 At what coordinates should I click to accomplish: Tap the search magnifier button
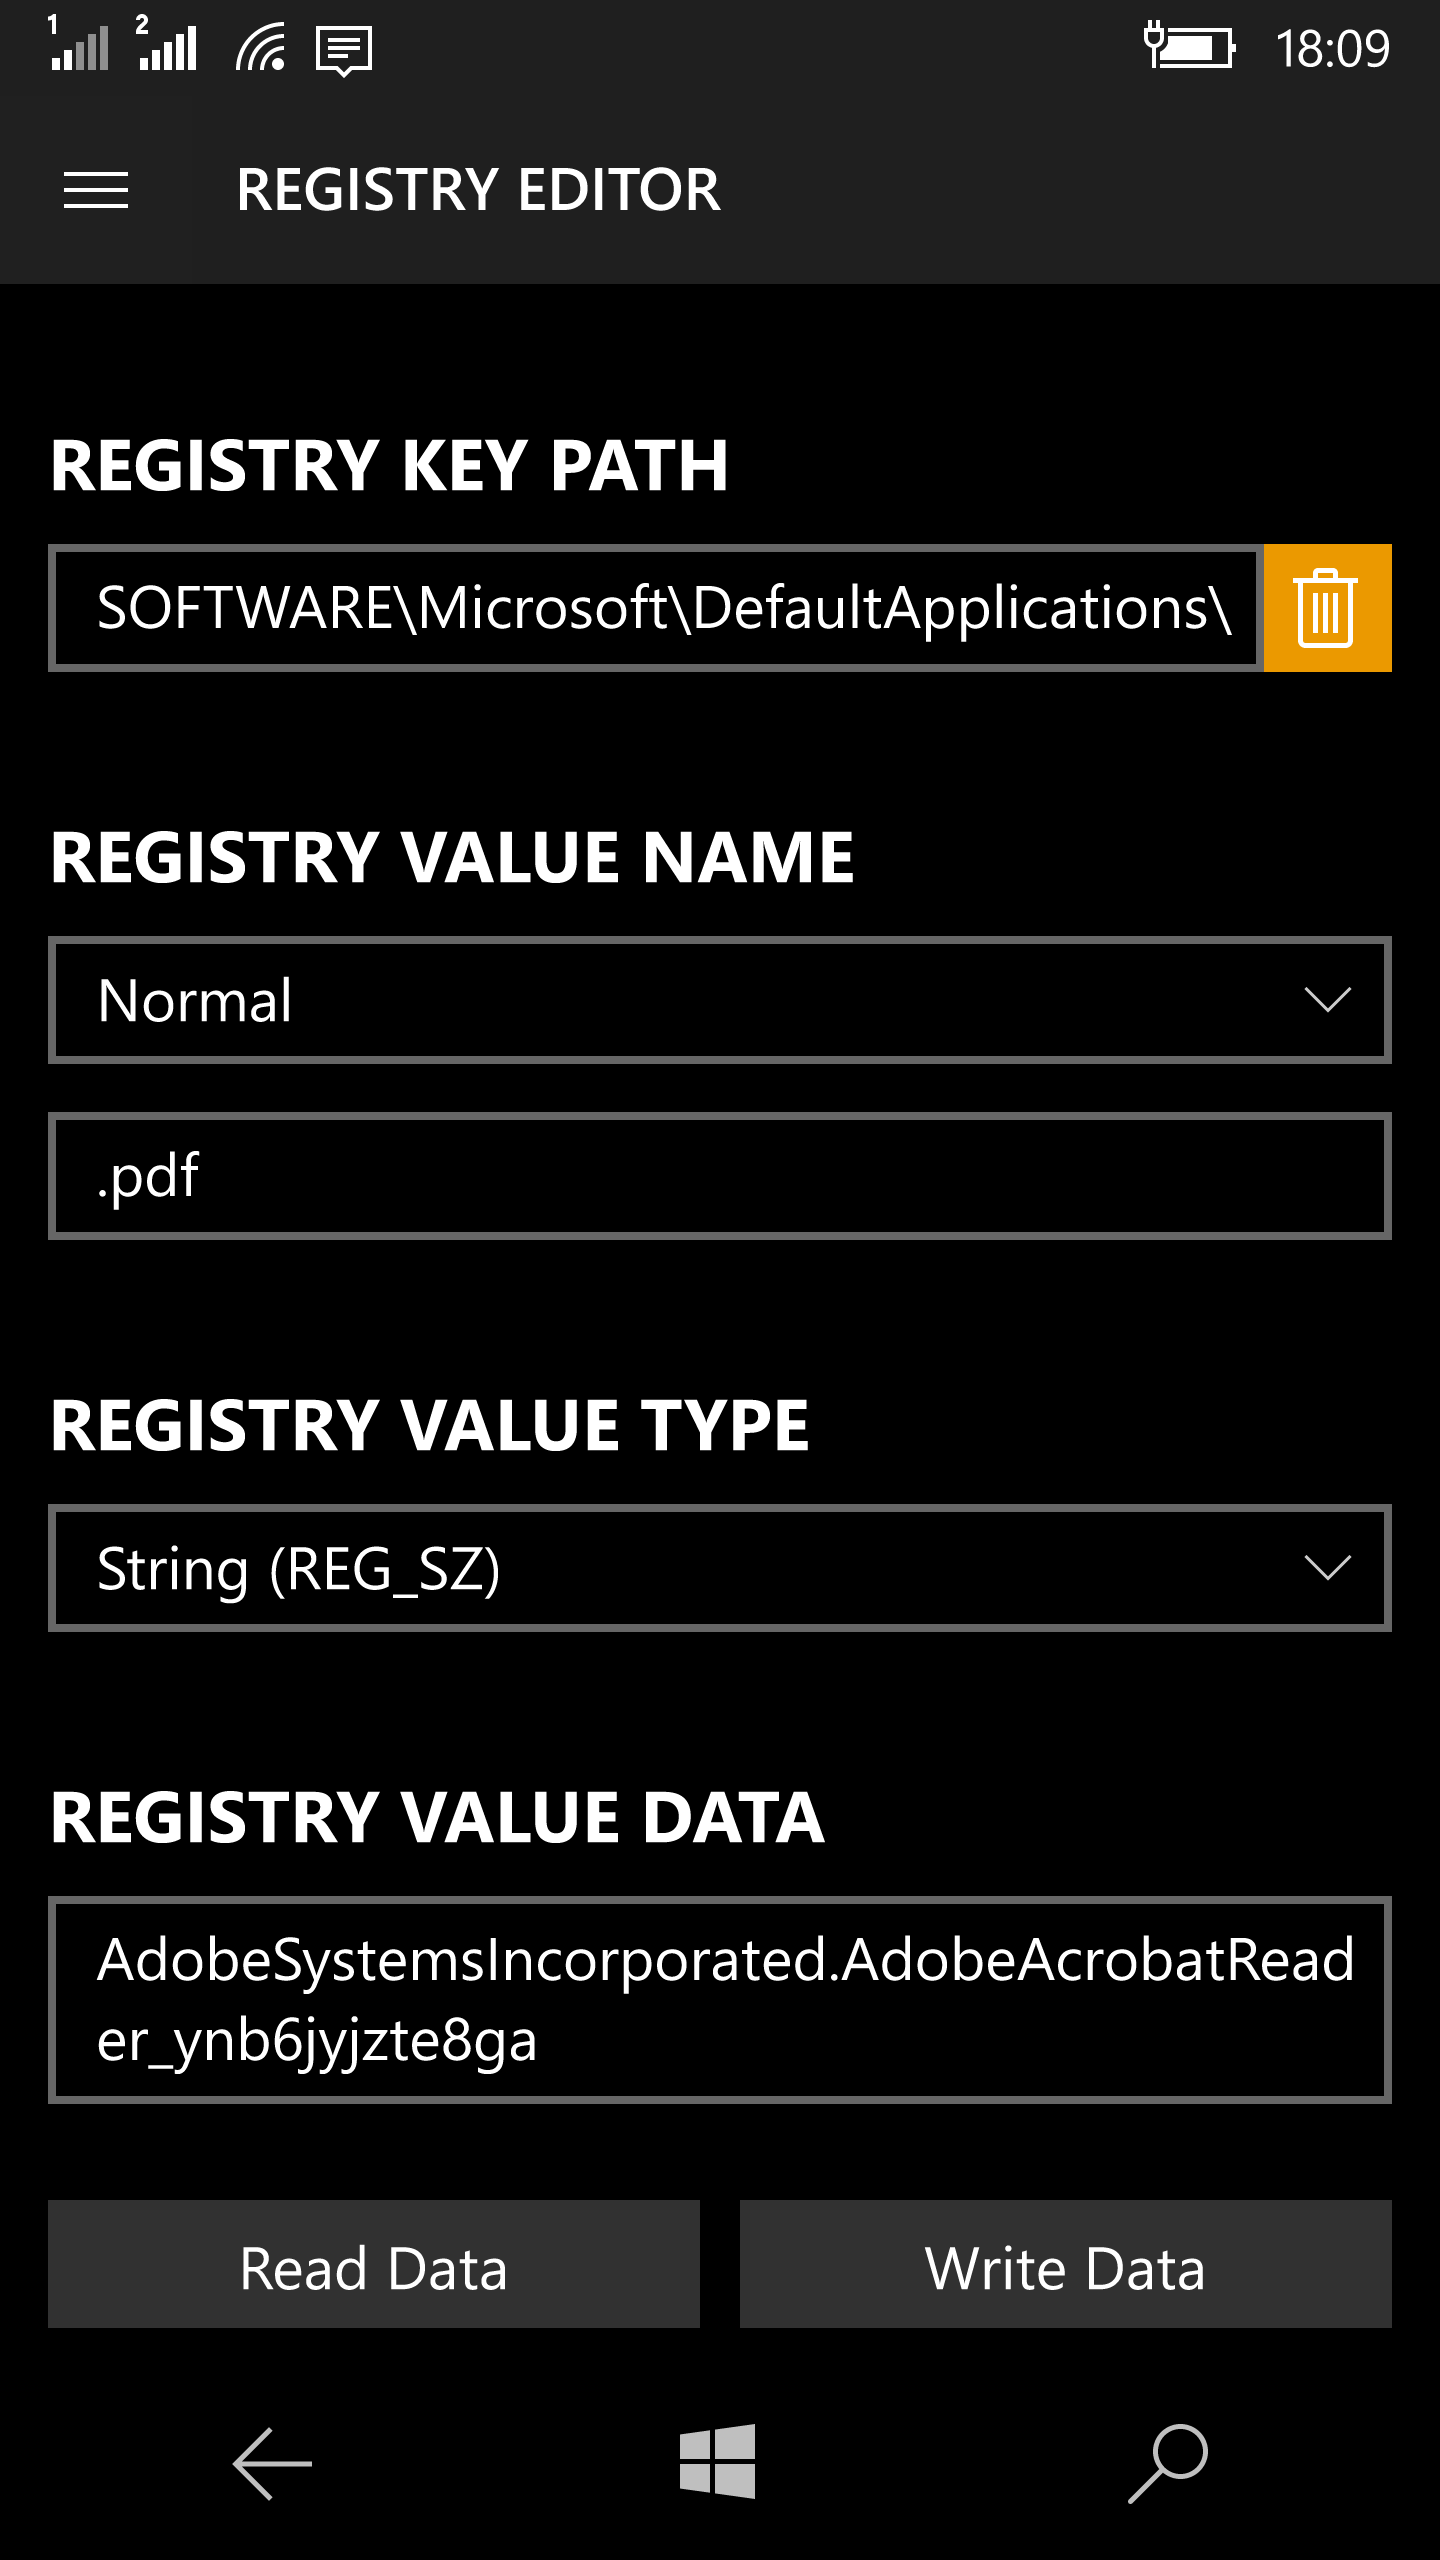point(1168,2463)
